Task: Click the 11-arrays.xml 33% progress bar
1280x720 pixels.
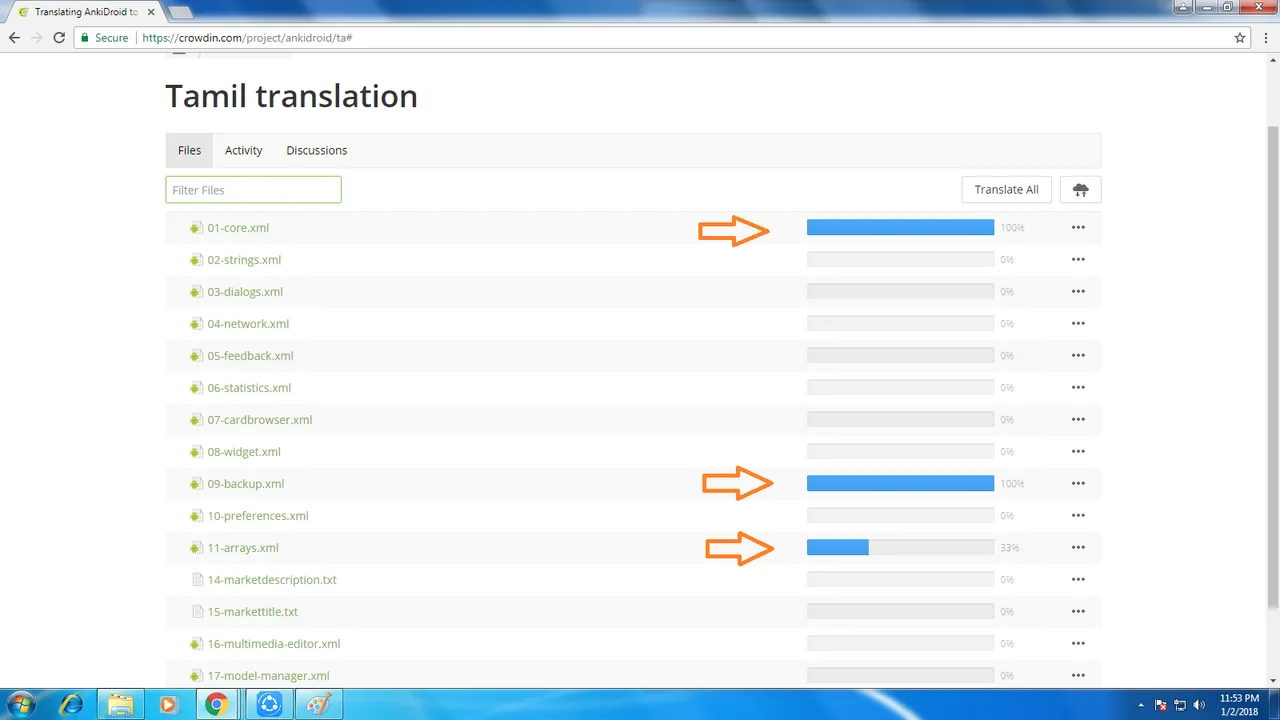Action: pyautogui.click(x=900, y=548)
